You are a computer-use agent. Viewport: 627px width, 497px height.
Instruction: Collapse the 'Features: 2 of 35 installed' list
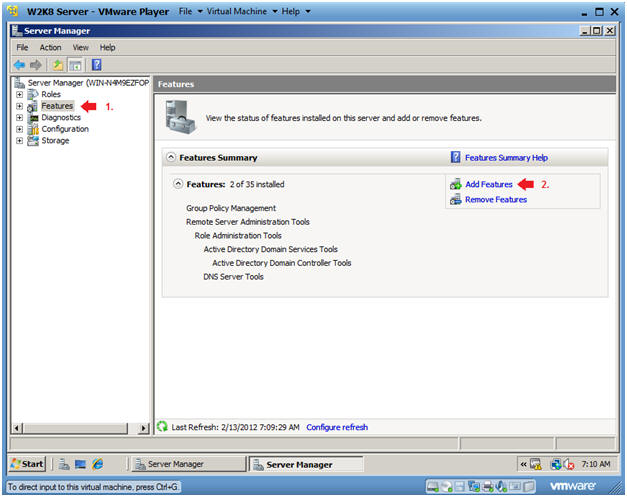tap(178, 184)
